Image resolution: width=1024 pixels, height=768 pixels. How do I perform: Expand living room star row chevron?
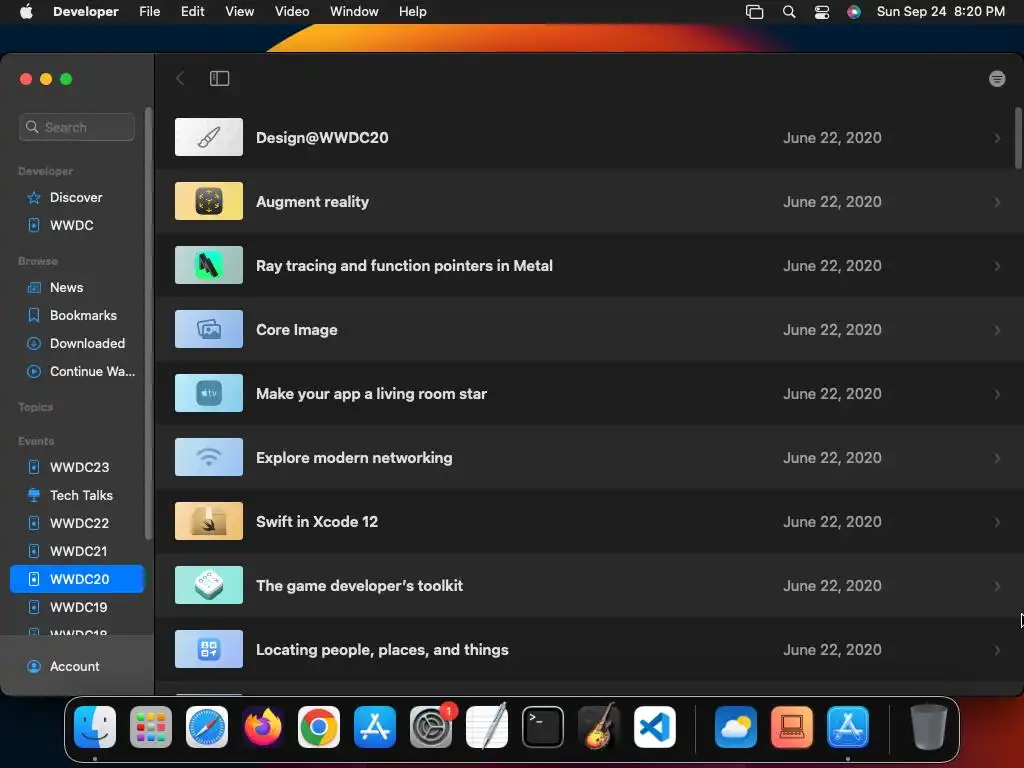[x=997, y=394]
